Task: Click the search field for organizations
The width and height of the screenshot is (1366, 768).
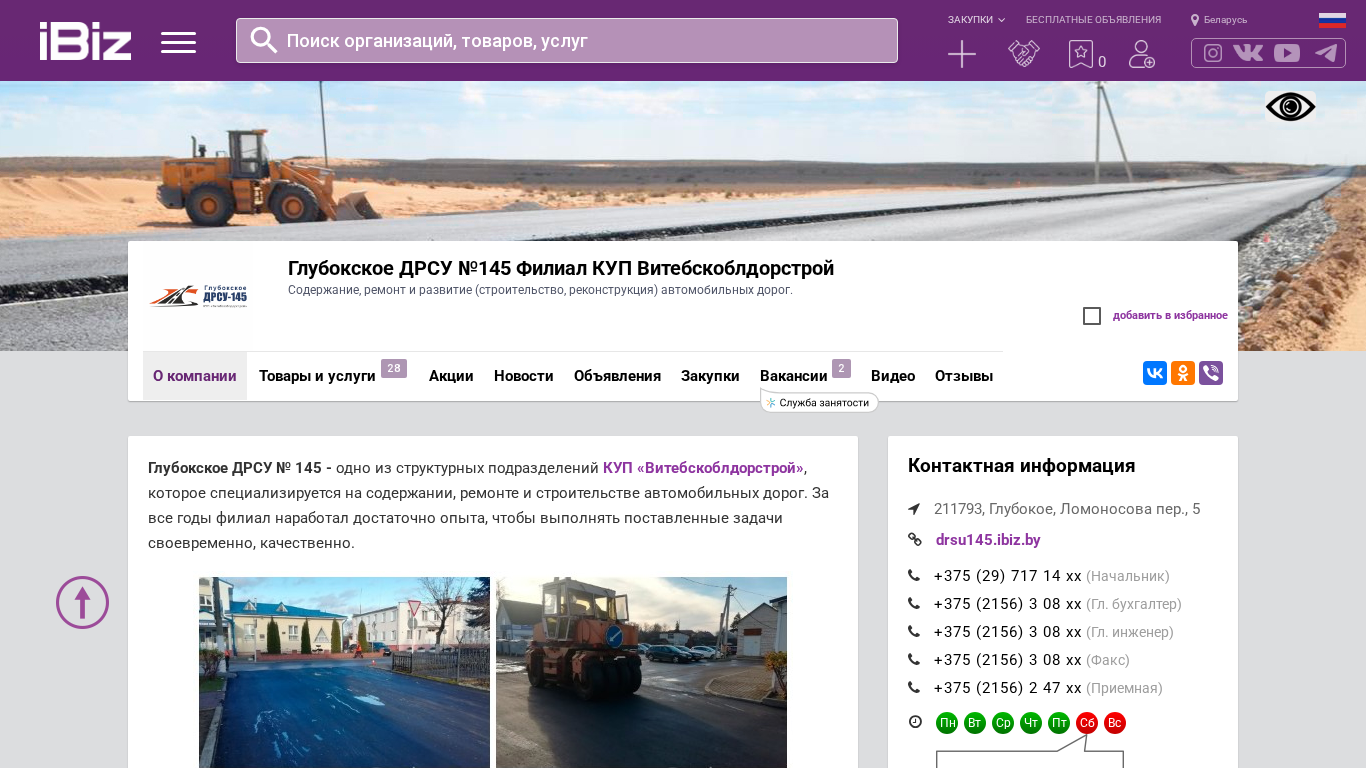Action: coord(566,41)
